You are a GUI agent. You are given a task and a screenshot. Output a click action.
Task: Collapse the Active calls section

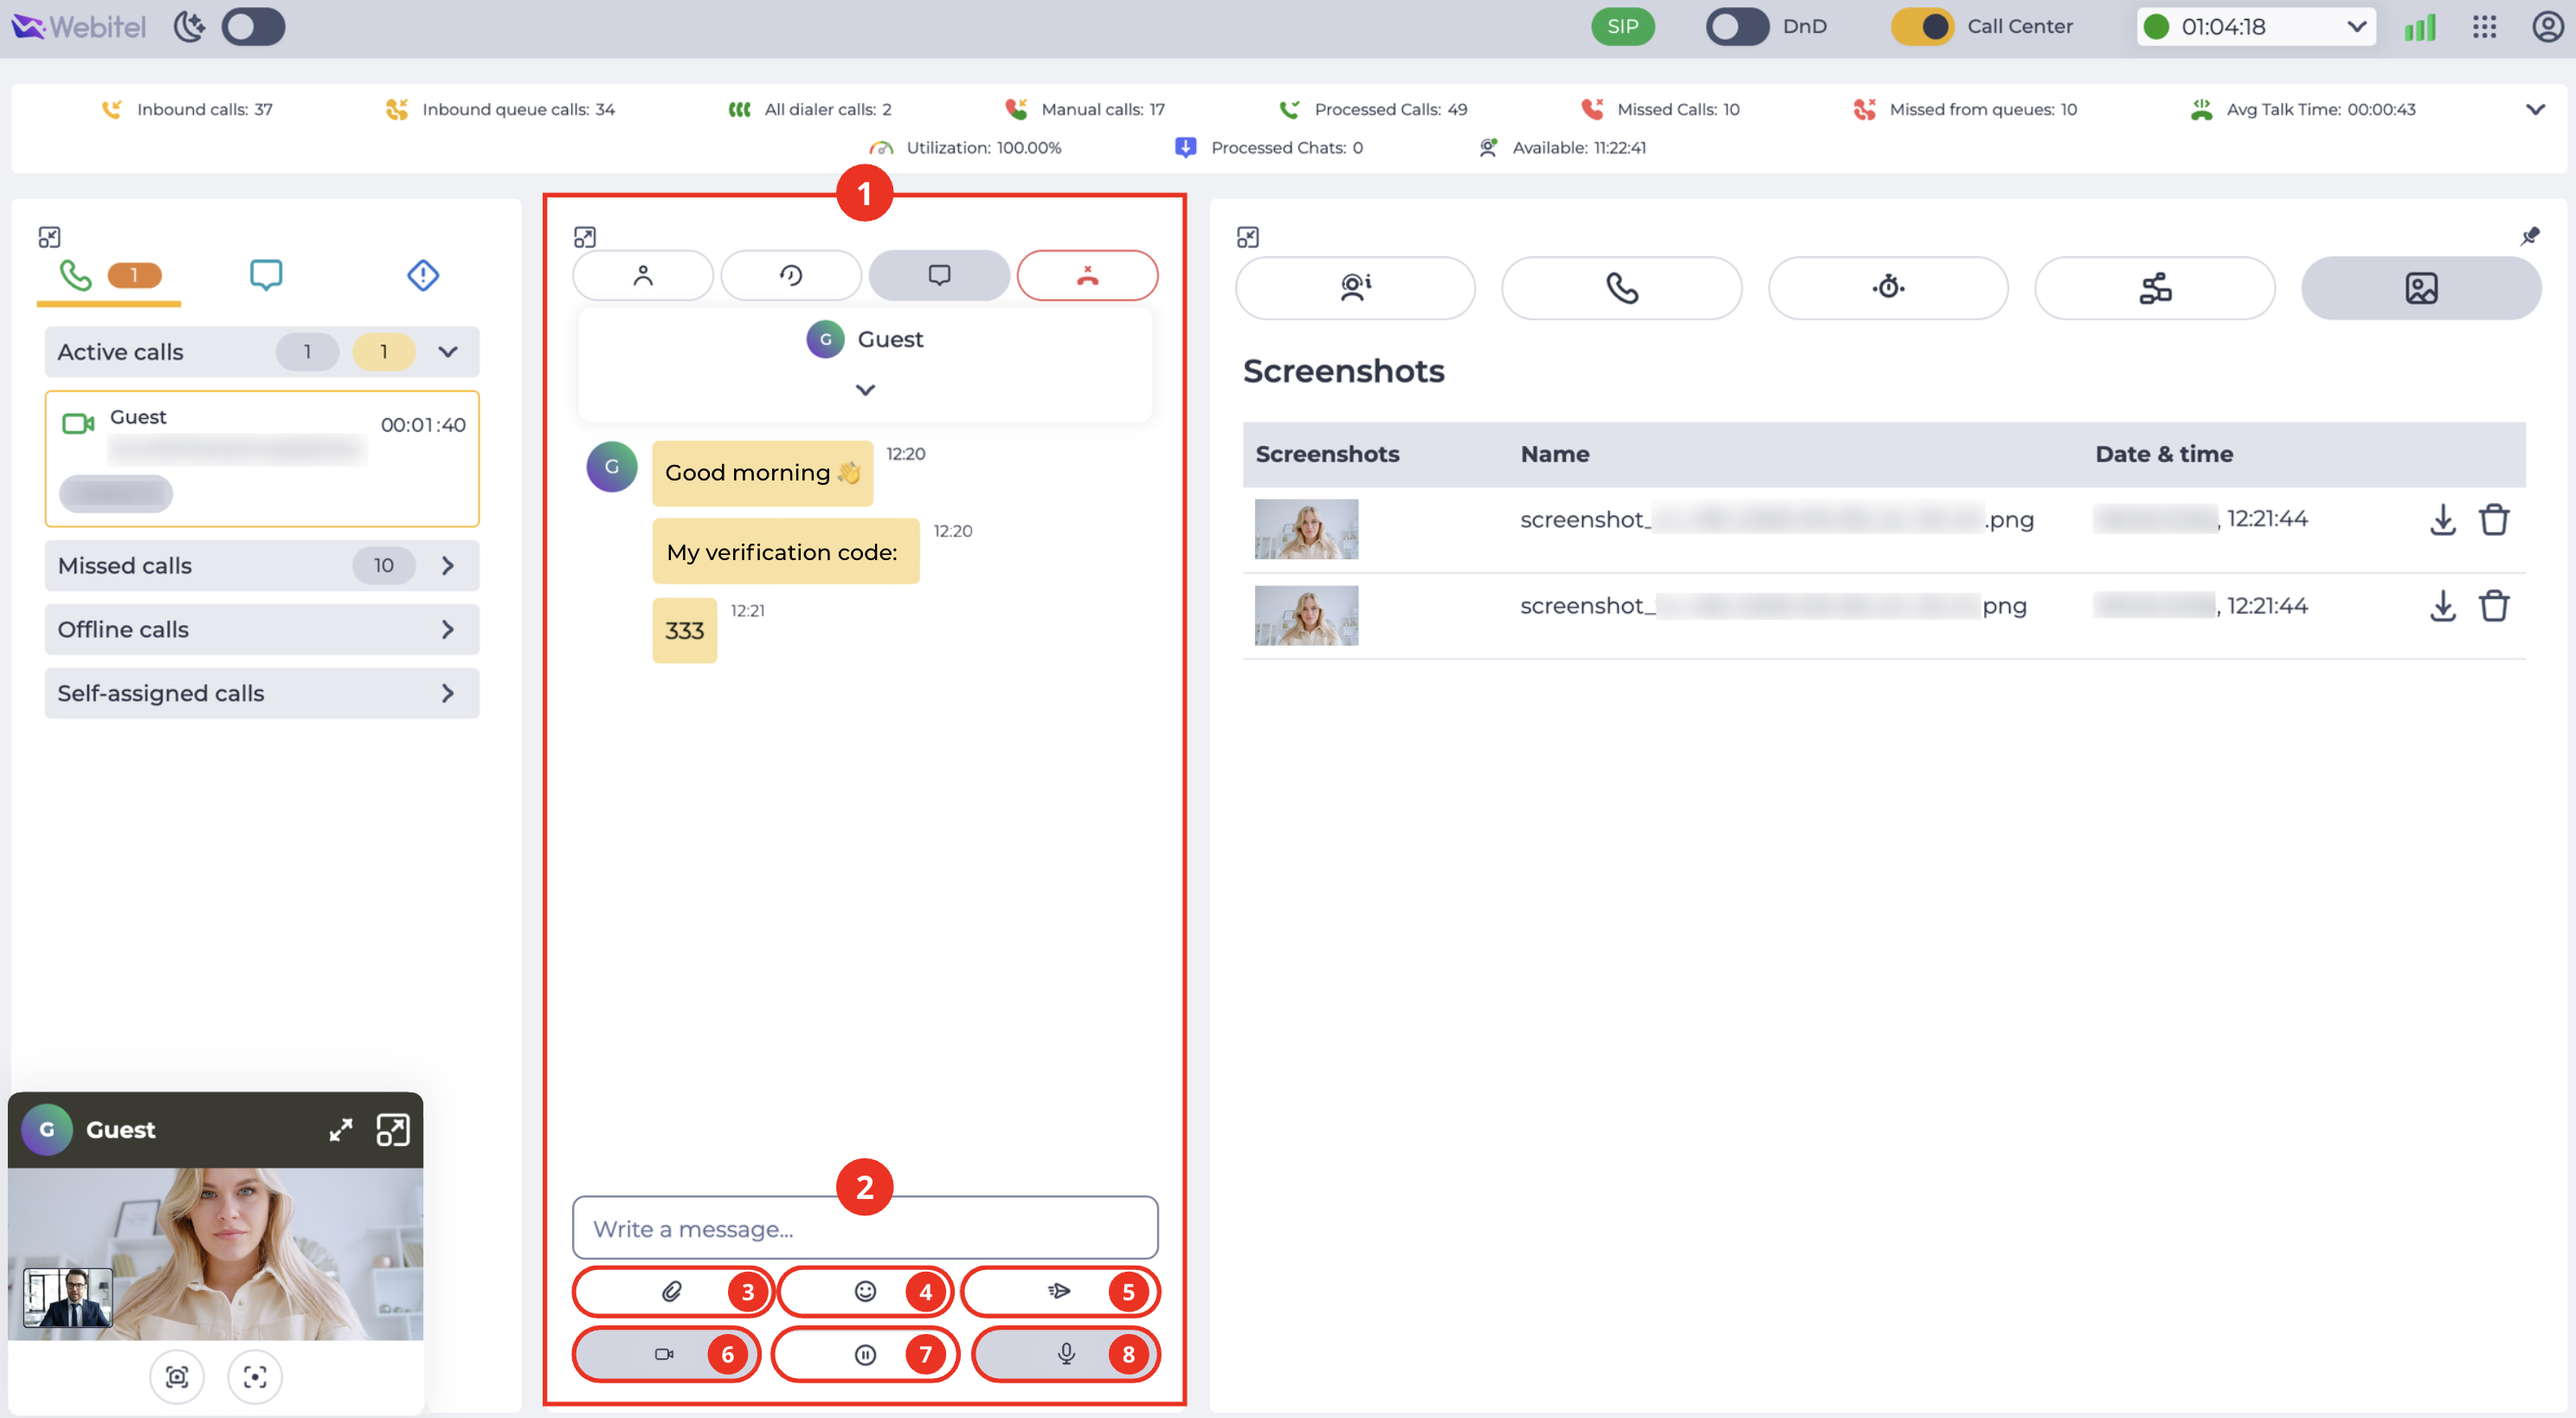click(448, 352)
